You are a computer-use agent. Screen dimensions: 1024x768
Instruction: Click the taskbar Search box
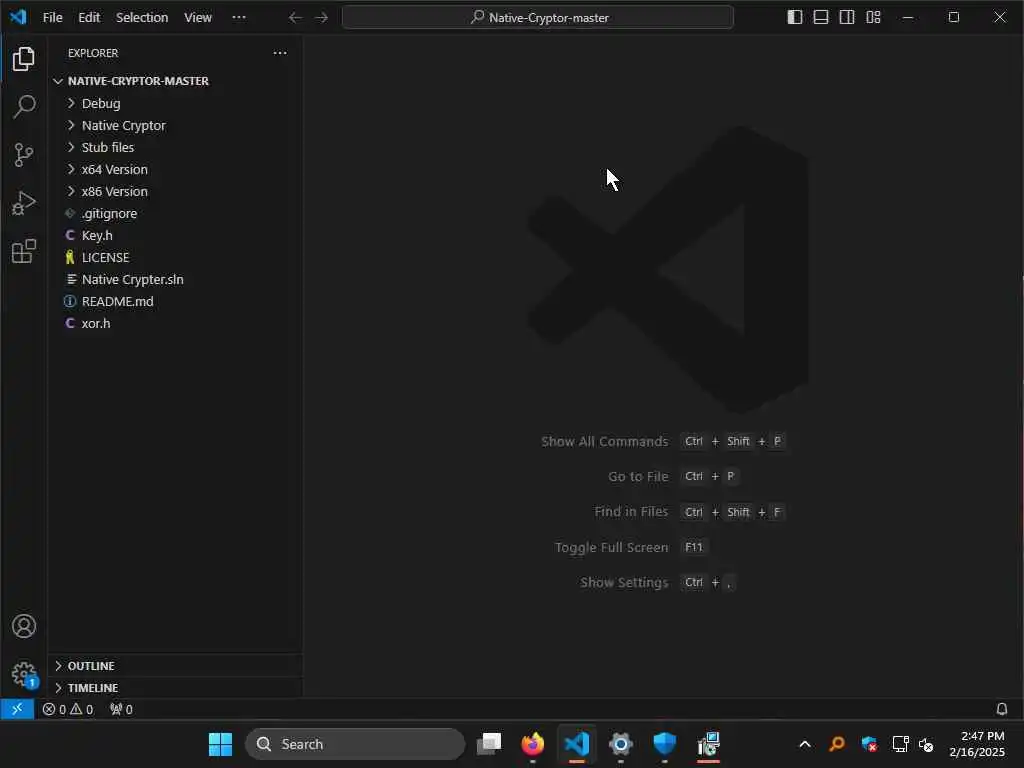[355, 744]
